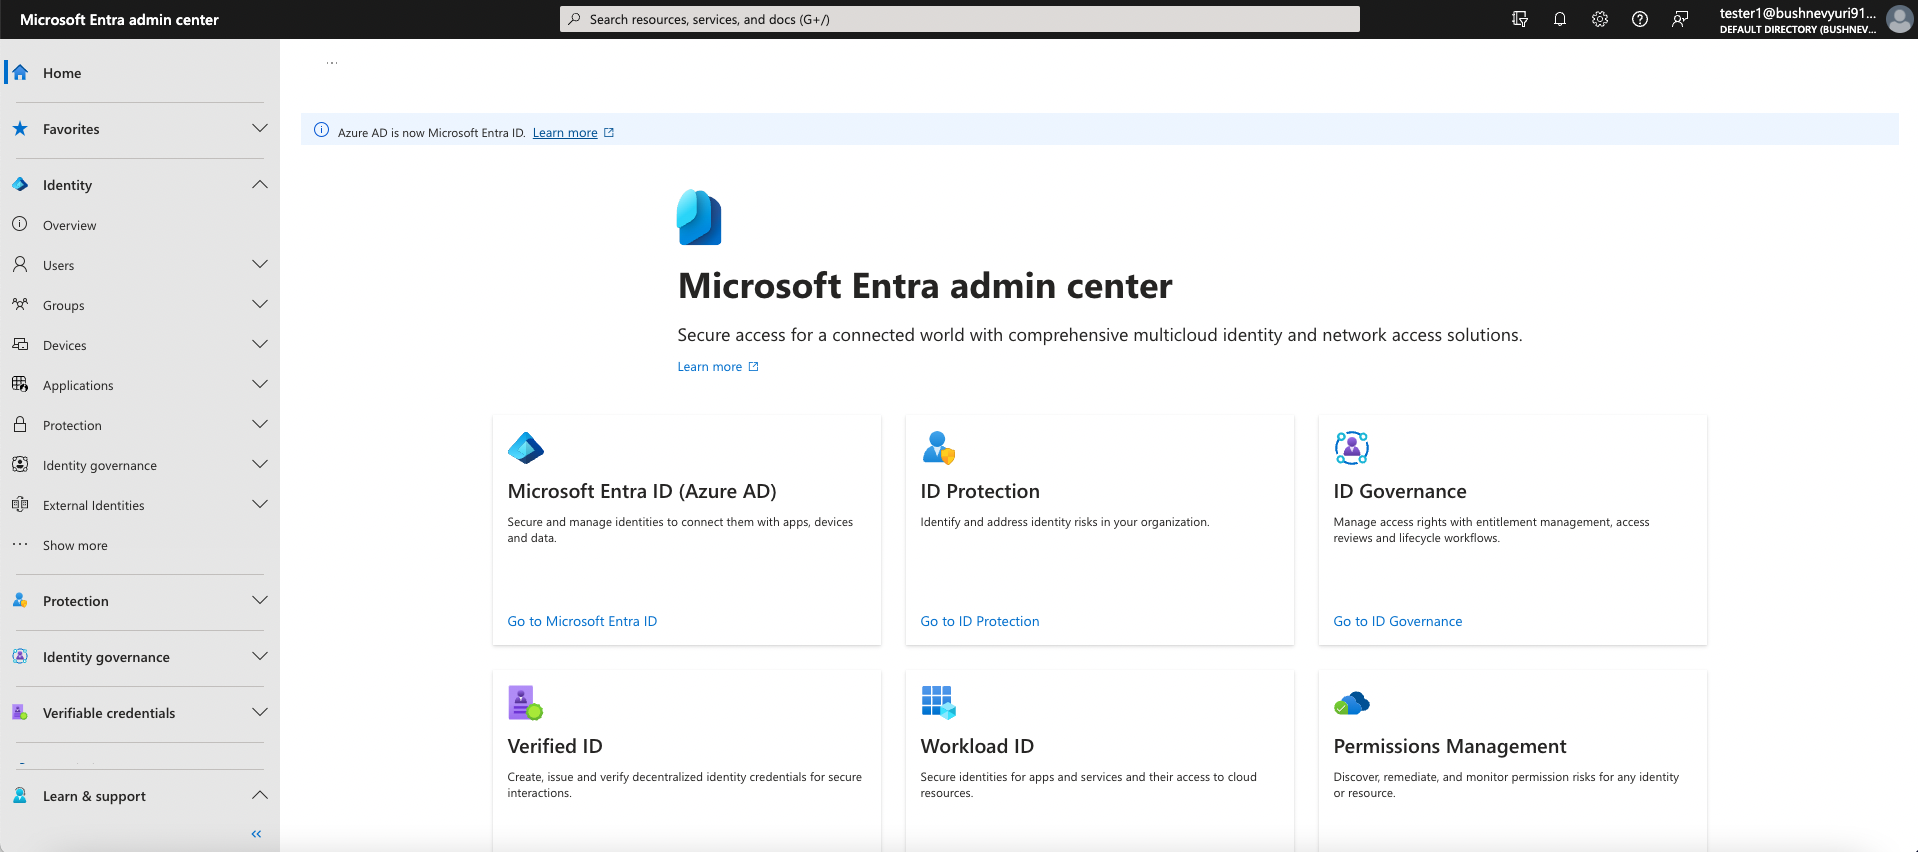
Task: Open portal settings gear icon
Action: pyautogui.click(x=1600, y=19)
